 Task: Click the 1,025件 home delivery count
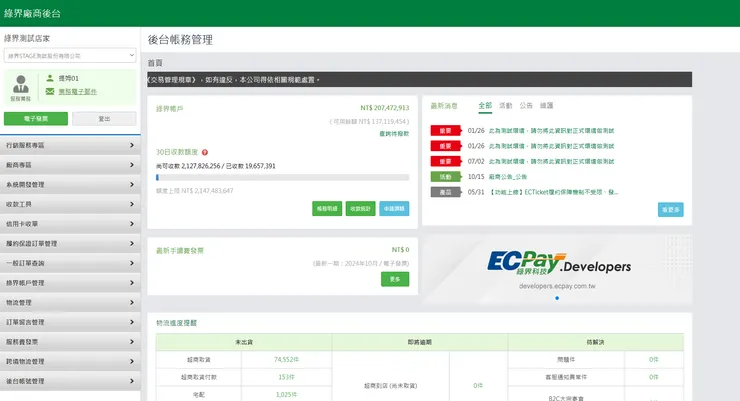point(286,395)
